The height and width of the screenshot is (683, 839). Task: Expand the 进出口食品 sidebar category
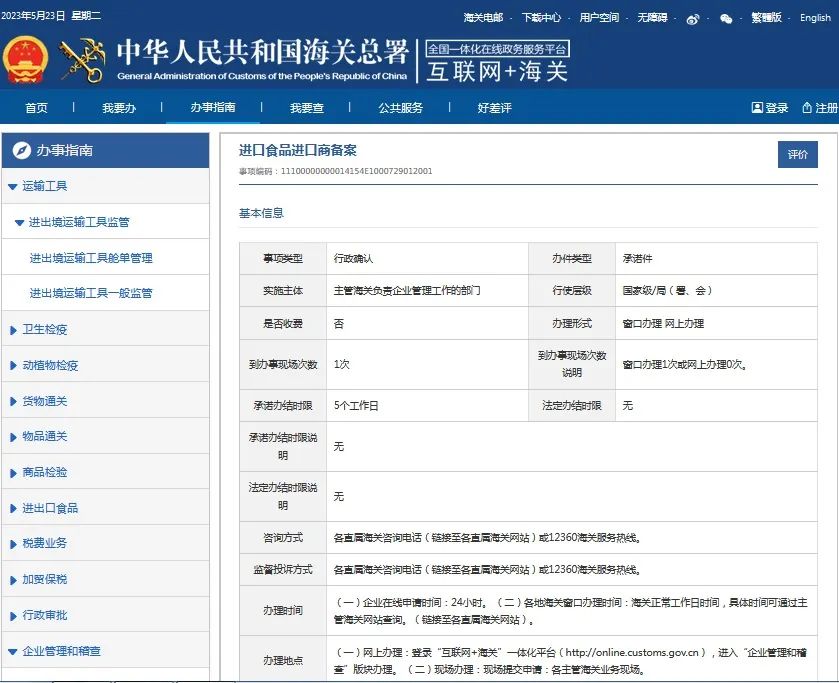pyautogui.click(x=13, y=509)
